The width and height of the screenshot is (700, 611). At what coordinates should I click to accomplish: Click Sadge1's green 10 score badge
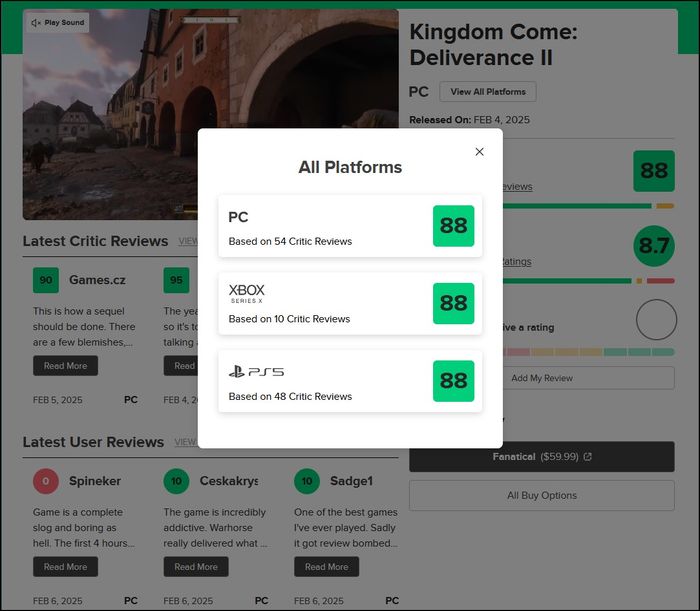(x=307, y=481)
